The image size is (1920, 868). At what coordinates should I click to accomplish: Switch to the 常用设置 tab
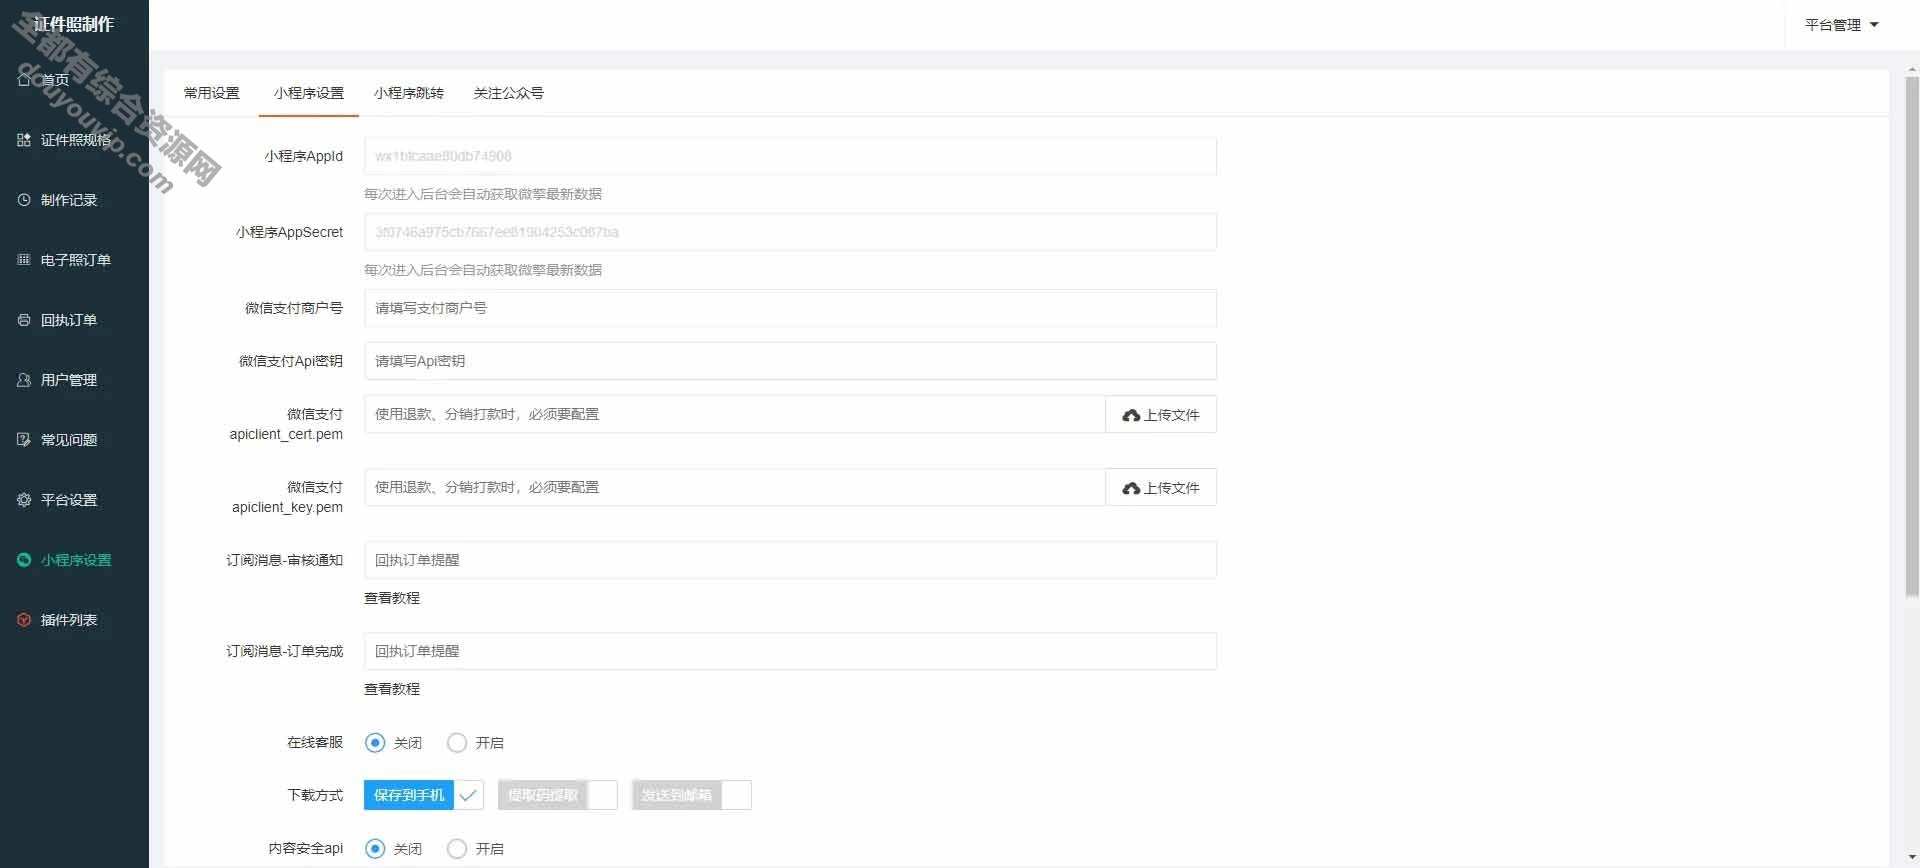pyautogui.click(x=212, y=93)
